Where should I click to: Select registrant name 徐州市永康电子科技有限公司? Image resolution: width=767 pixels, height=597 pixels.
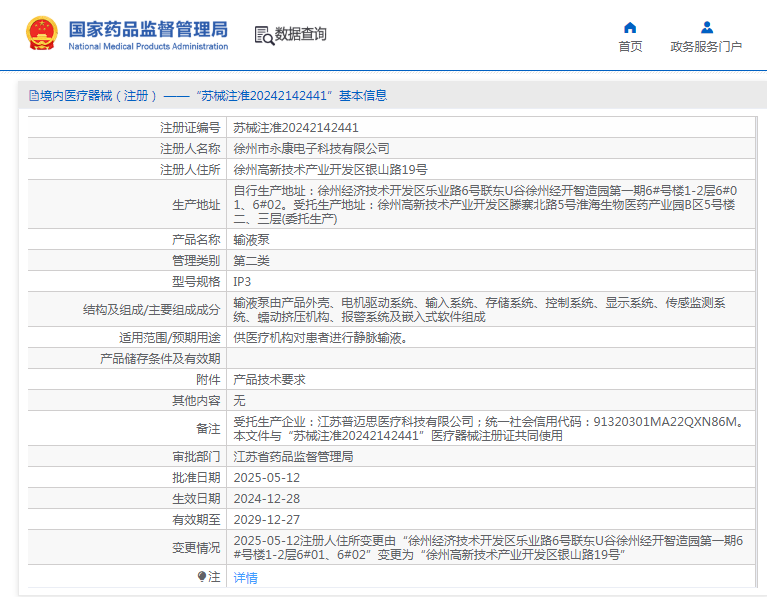pyautogui.click(x=312, y=149)
